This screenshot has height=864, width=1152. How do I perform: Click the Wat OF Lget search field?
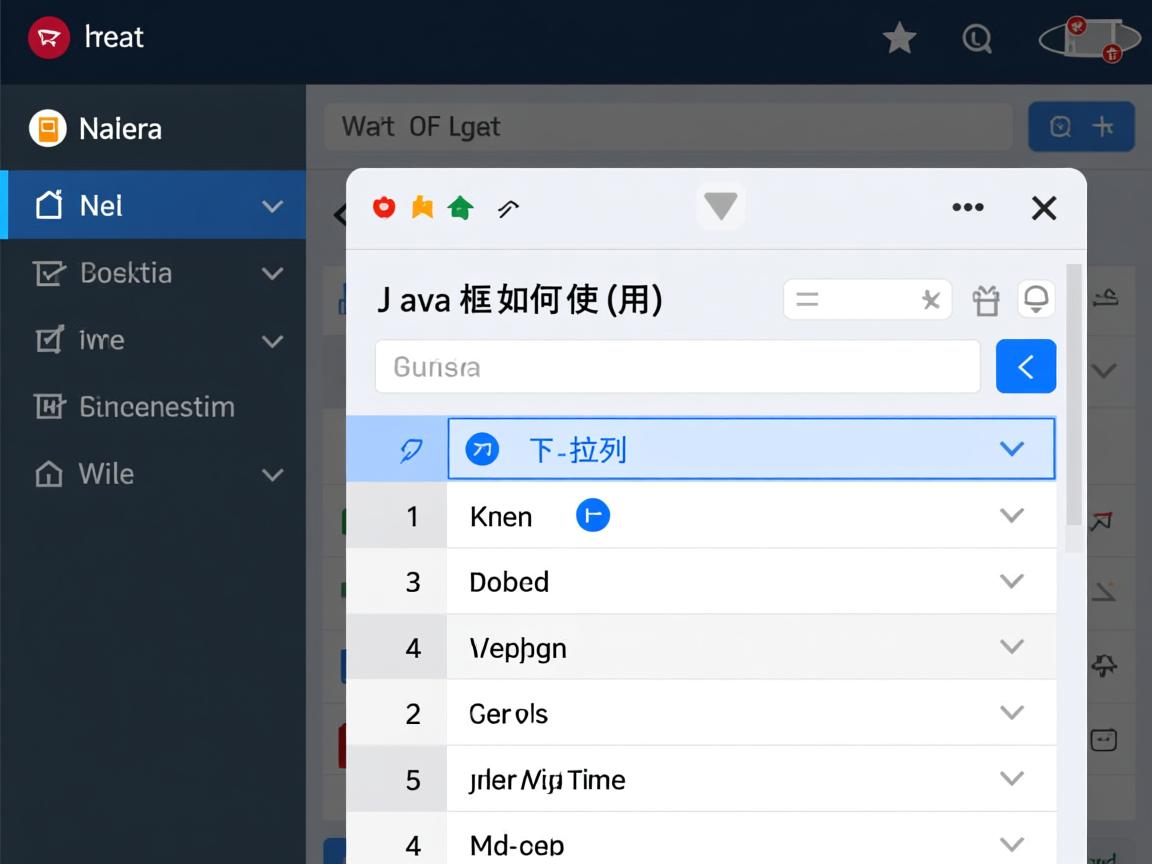(x=668, y=126)
